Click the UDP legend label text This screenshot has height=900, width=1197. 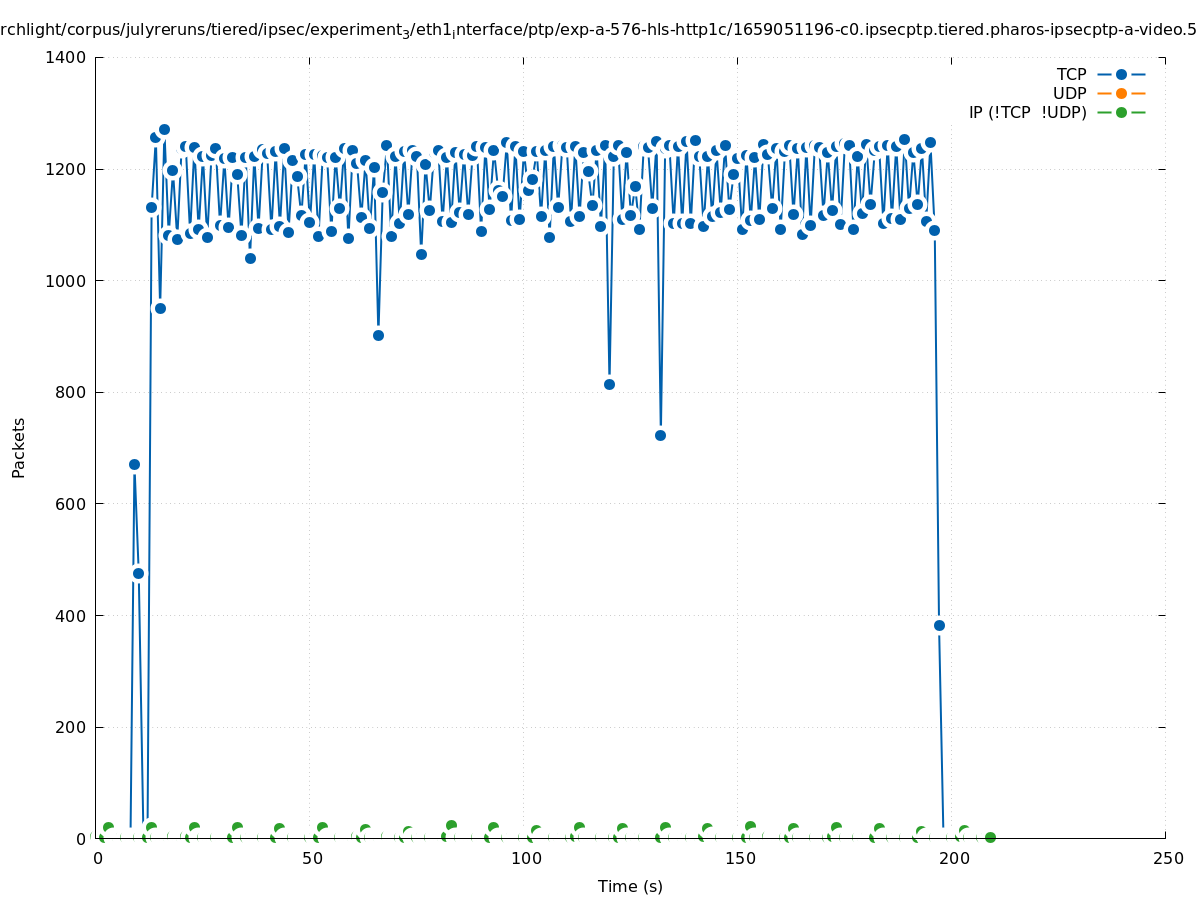1069,93
